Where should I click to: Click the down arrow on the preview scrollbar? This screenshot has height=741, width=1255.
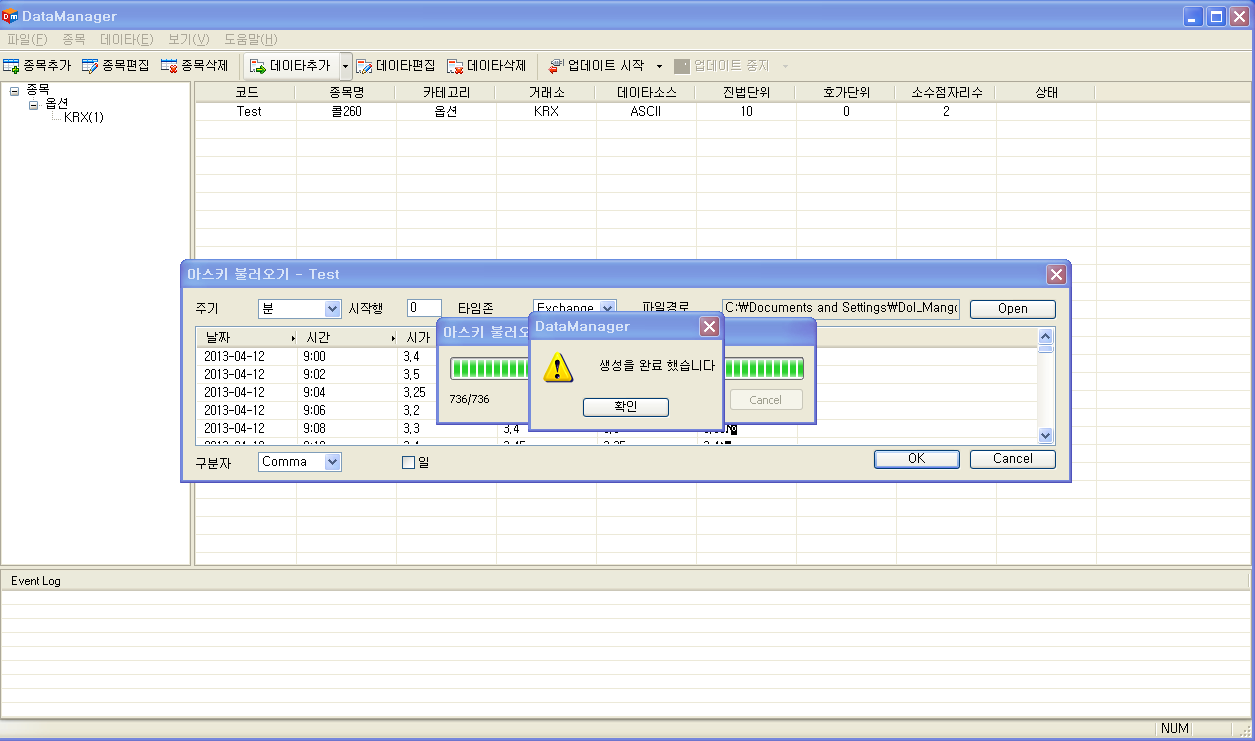tap(1046, 436)
